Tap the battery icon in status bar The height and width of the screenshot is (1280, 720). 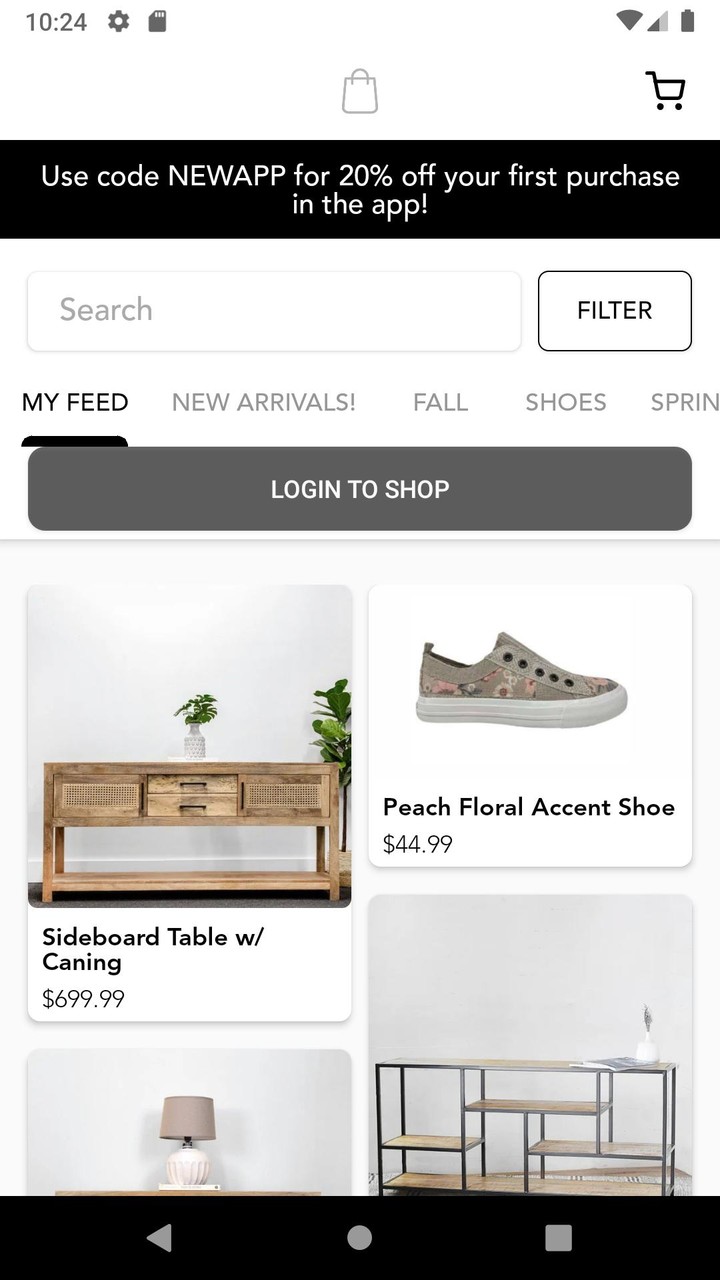687,21
